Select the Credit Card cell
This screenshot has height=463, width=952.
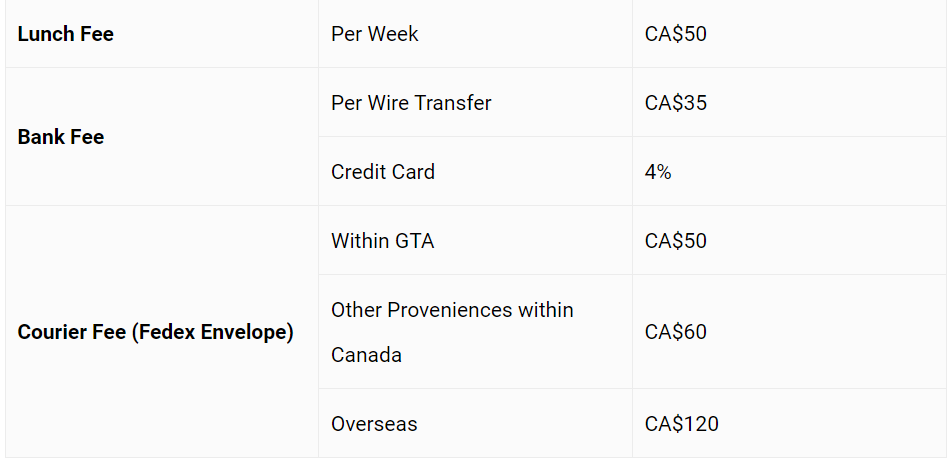click(x=383, y=172)
